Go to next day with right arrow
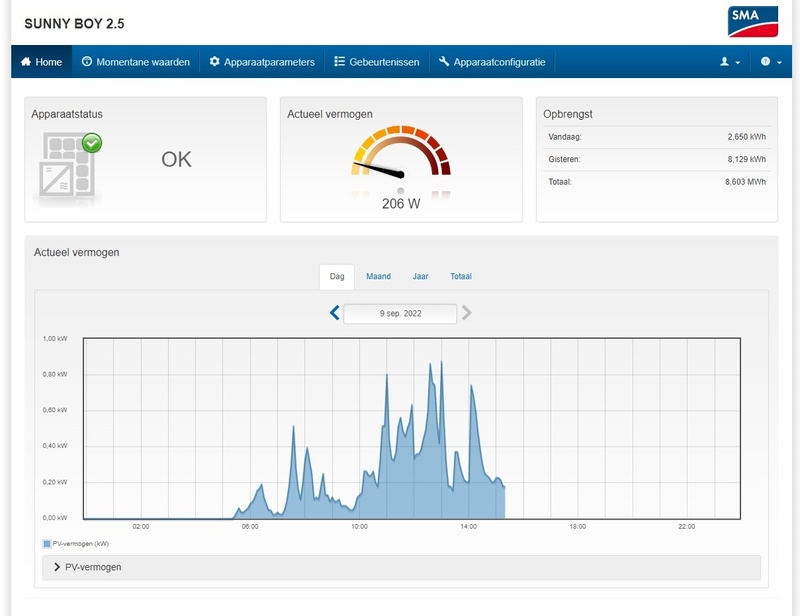This screenshot has height=616, width=800. tap(466, 313)
